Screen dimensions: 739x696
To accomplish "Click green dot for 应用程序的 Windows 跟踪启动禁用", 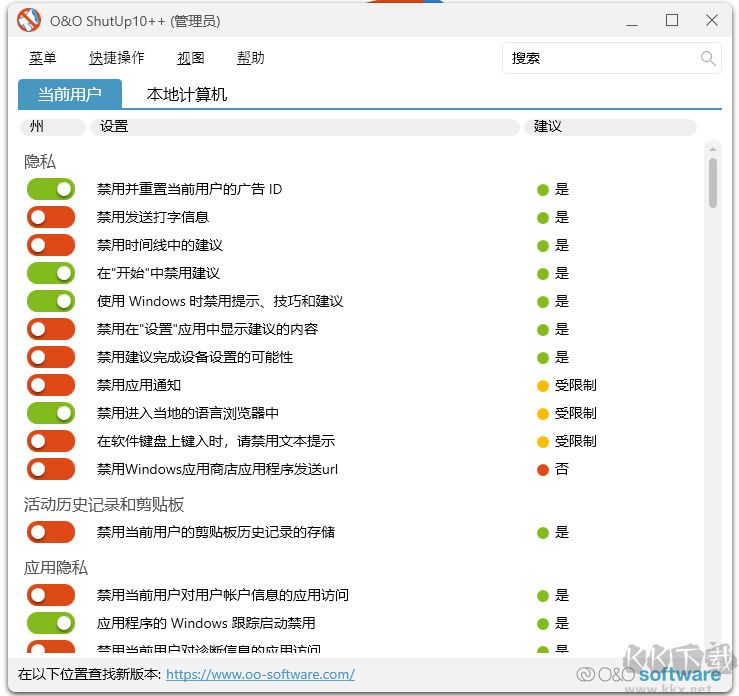I will tap(542, 624).
